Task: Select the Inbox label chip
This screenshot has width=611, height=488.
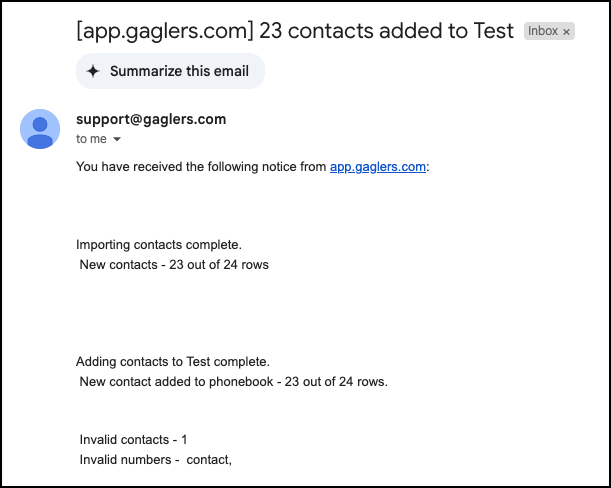Action: point(549,31)
